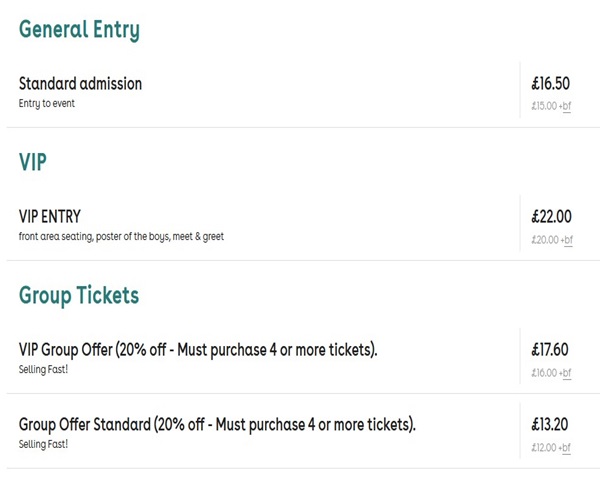Click the front area seating description text
This screenshot has width=600, height=481.
(x=121, y=236)
